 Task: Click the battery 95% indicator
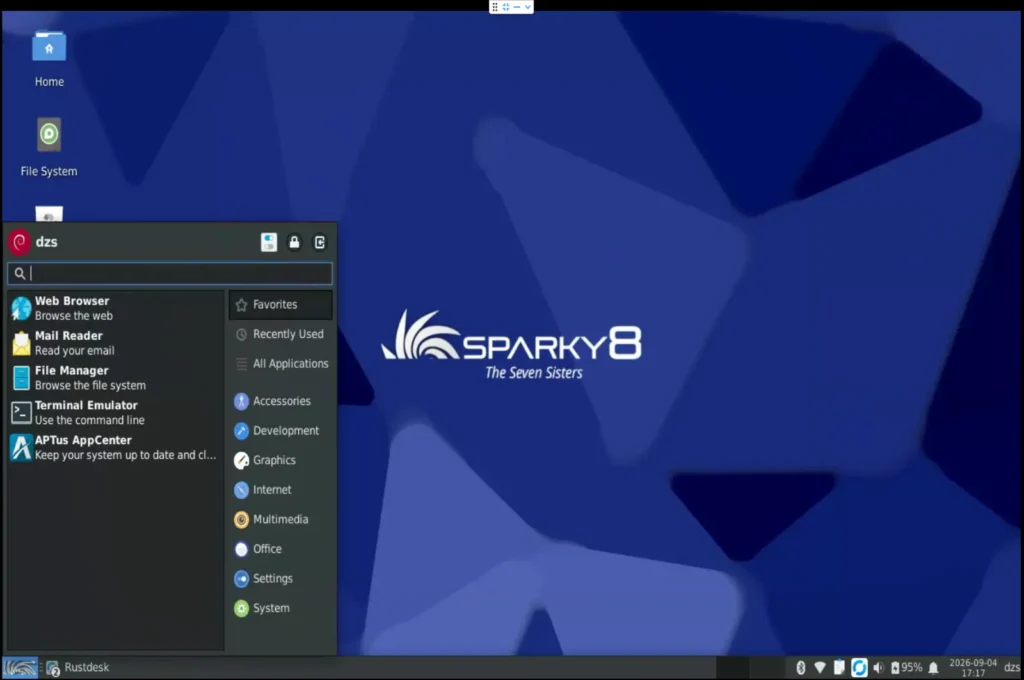coord(906,668)
